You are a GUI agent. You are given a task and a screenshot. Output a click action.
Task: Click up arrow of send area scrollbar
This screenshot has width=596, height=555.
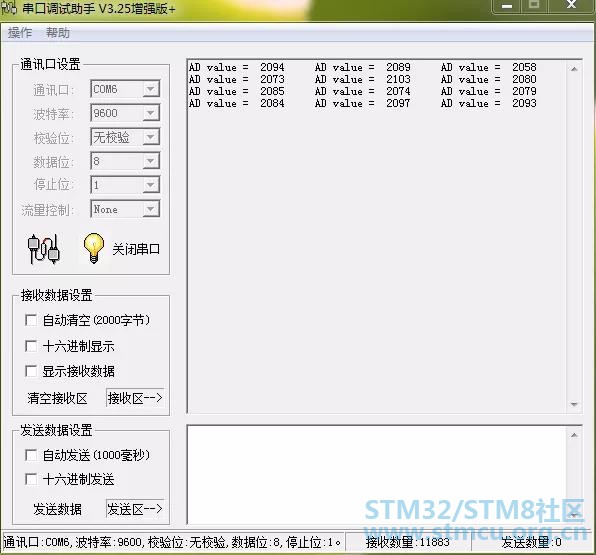[x=574, y=435]
